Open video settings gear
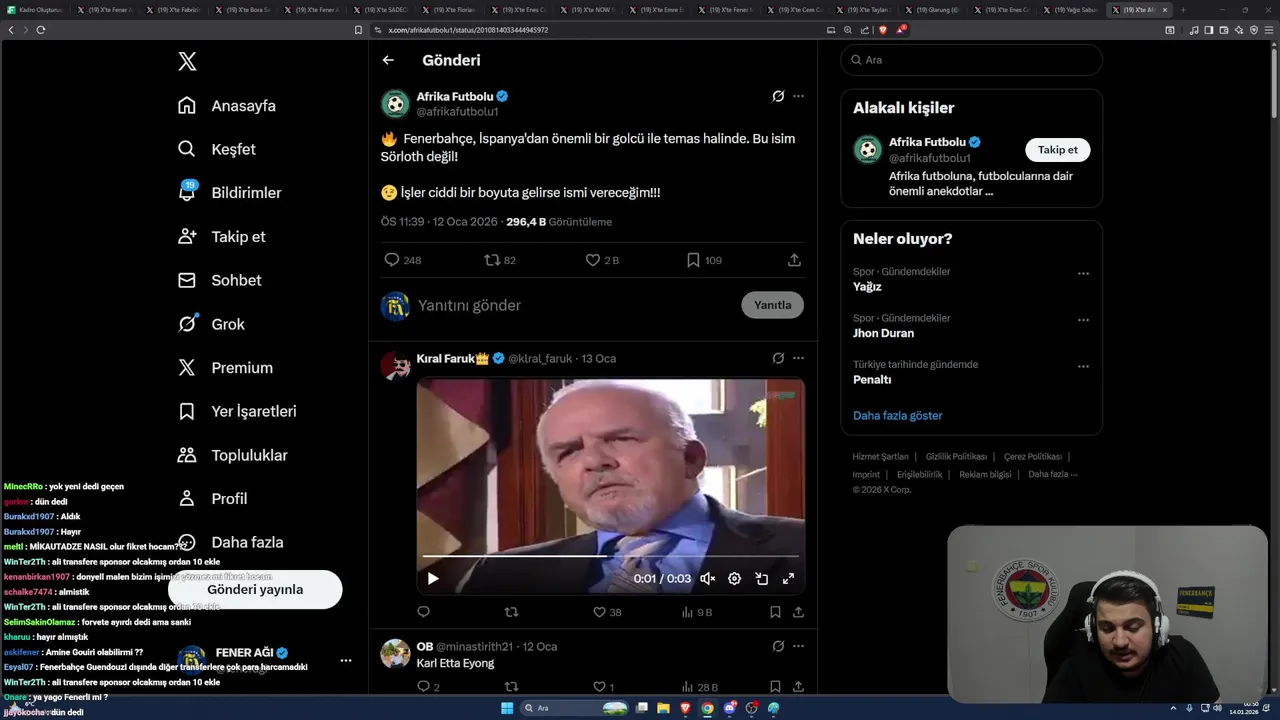This screenshot has height=720, width=1280. click(734, 578)
